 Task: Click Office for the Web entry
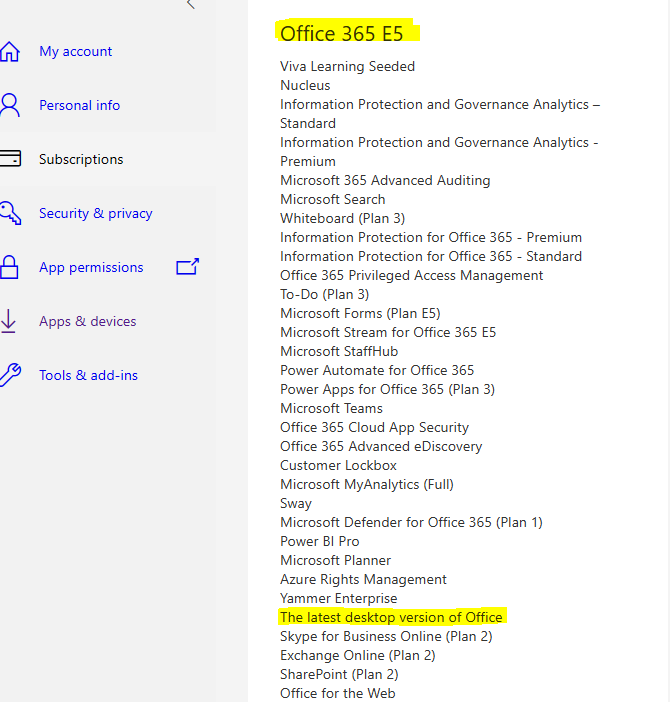337,693
